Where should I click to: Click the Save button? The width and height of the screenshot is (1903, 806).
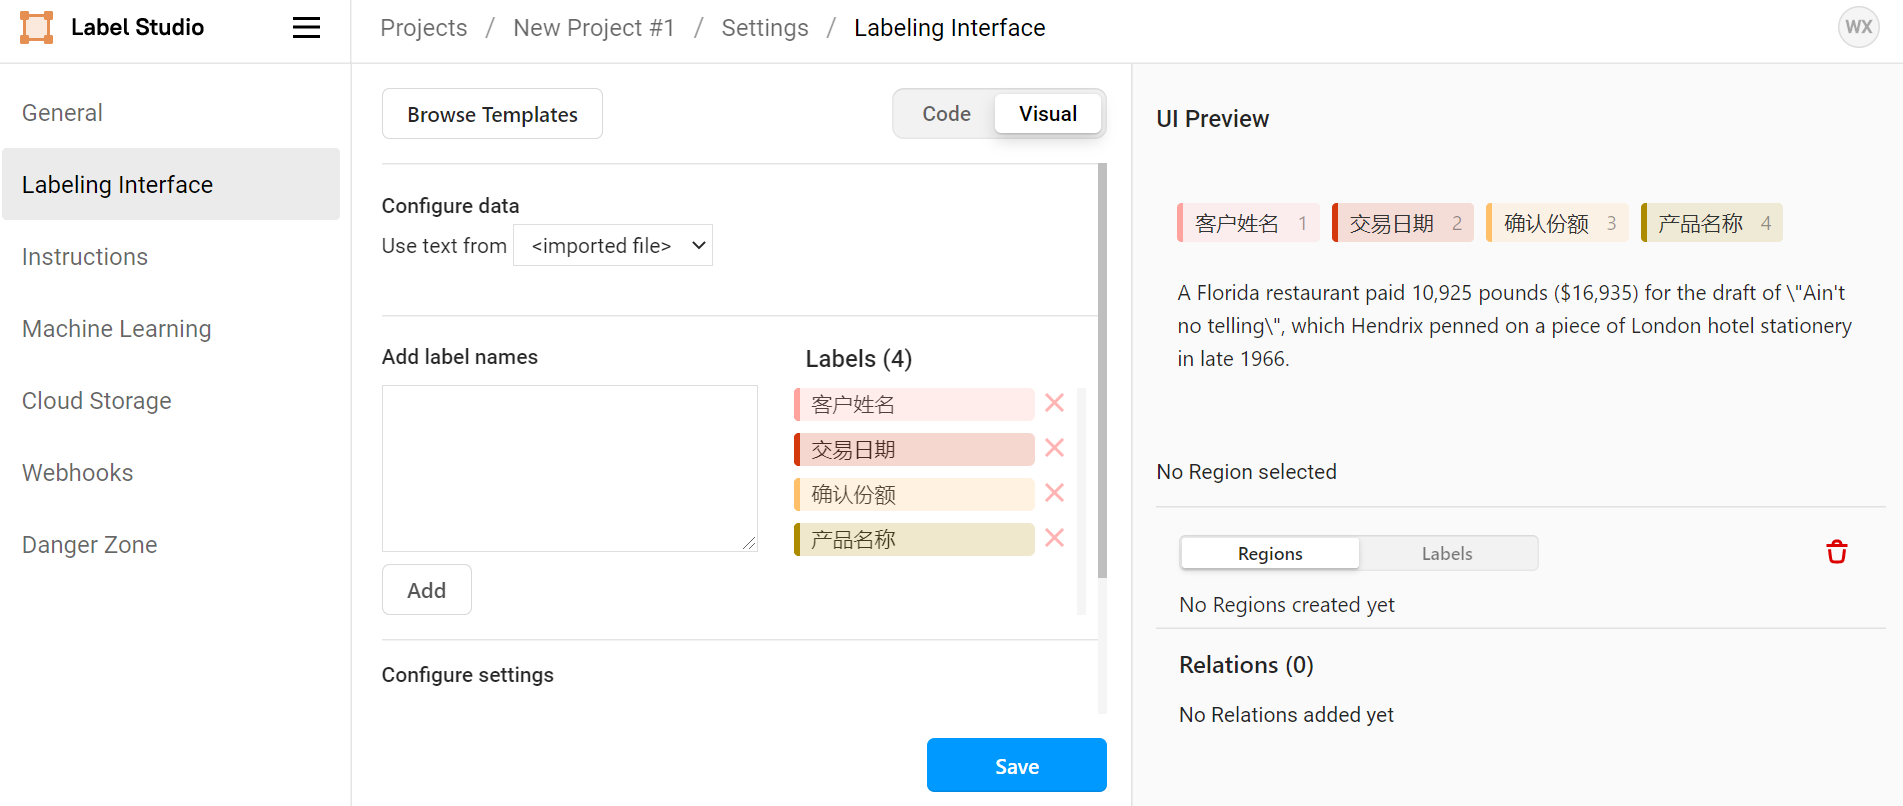pos(1016,766)
